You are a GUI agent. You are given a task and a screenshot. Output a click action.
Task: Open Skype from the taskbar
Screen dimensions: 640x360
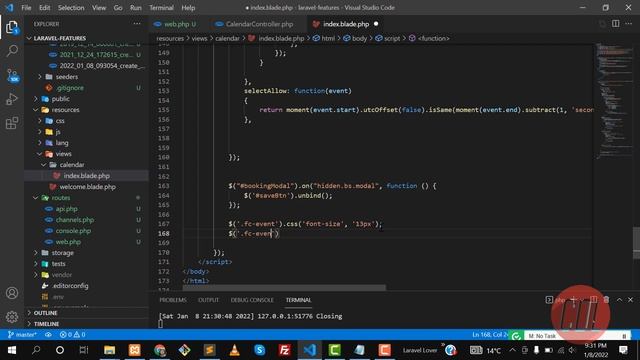[x=260, y=350]
